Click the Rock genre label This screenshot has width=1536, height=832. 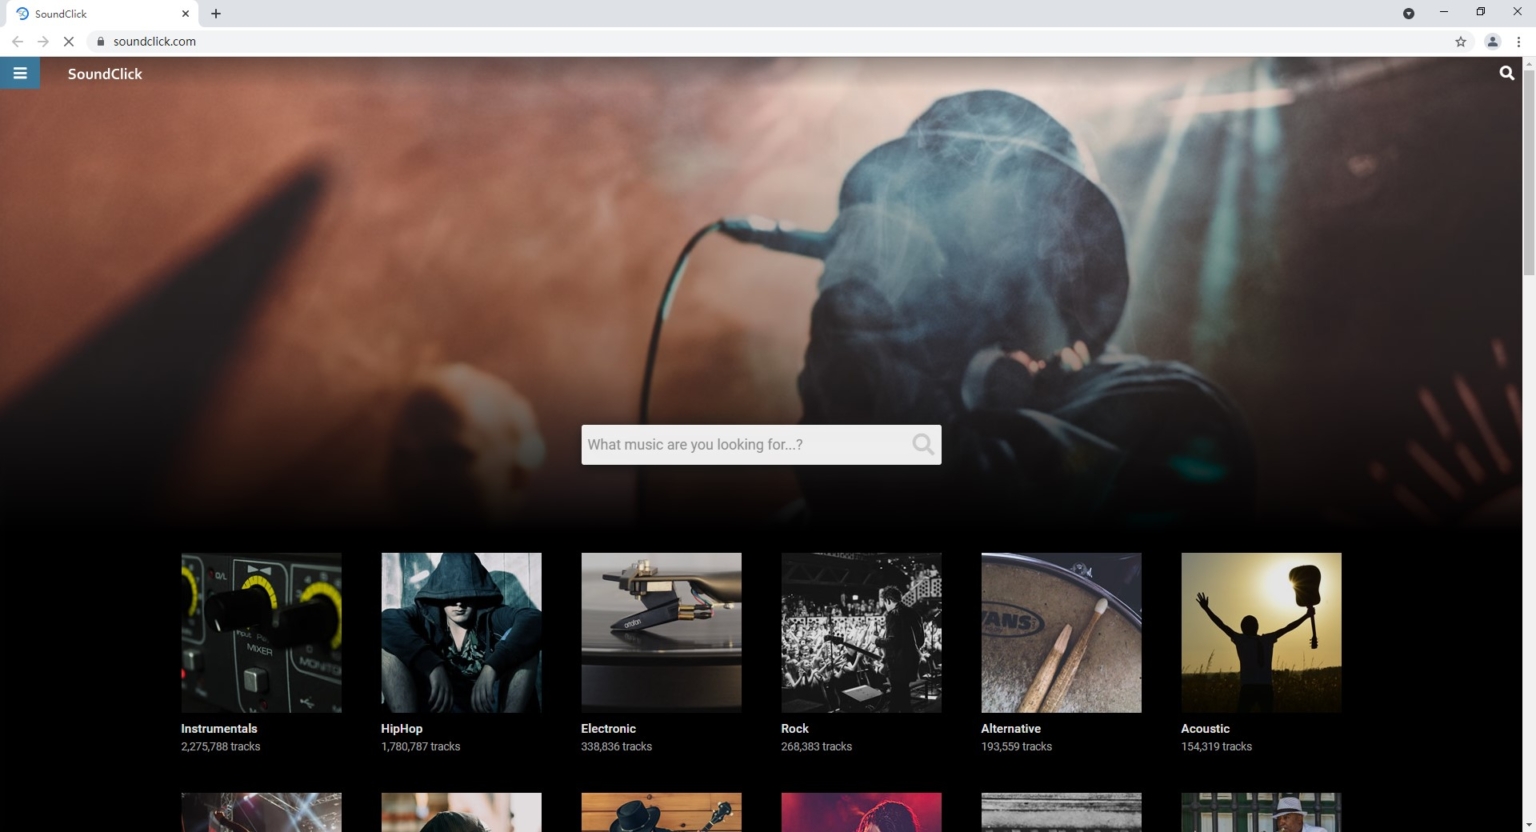795,728
